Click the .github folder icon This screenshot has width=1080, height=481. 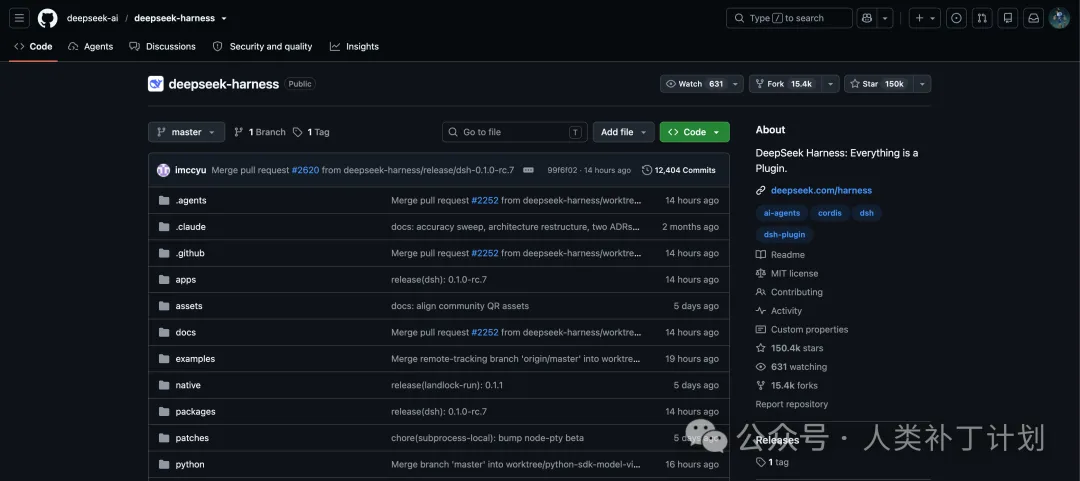(x=164, y=253)
